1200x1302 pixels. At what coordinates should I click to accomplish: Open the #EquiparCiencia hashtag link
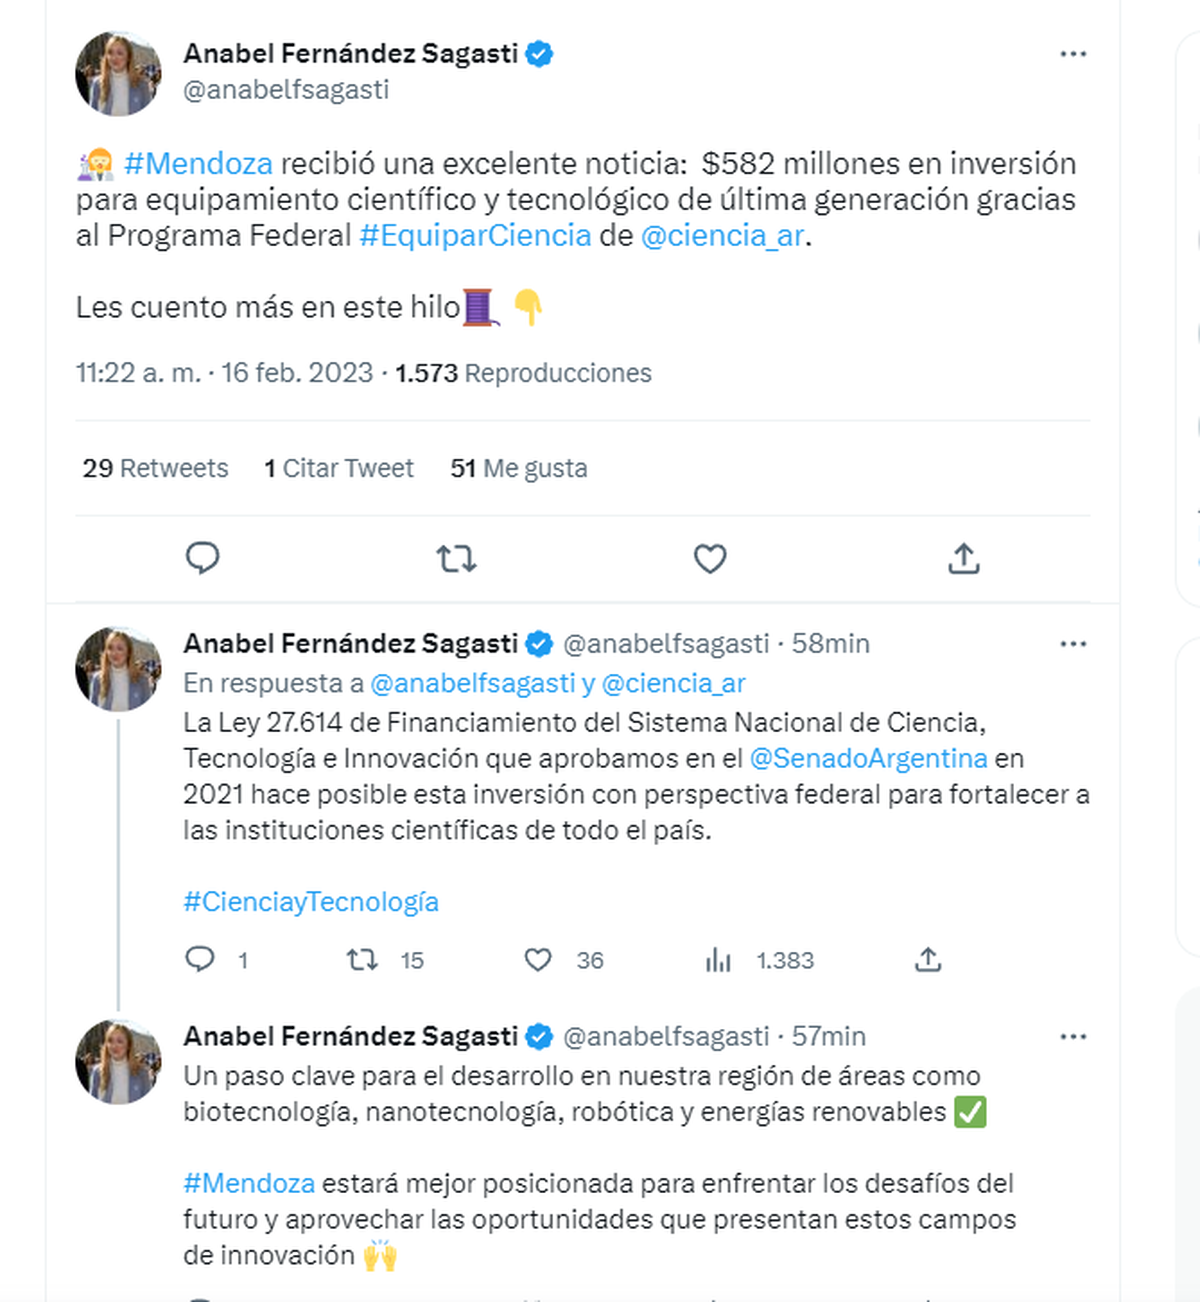pos(475,236)
